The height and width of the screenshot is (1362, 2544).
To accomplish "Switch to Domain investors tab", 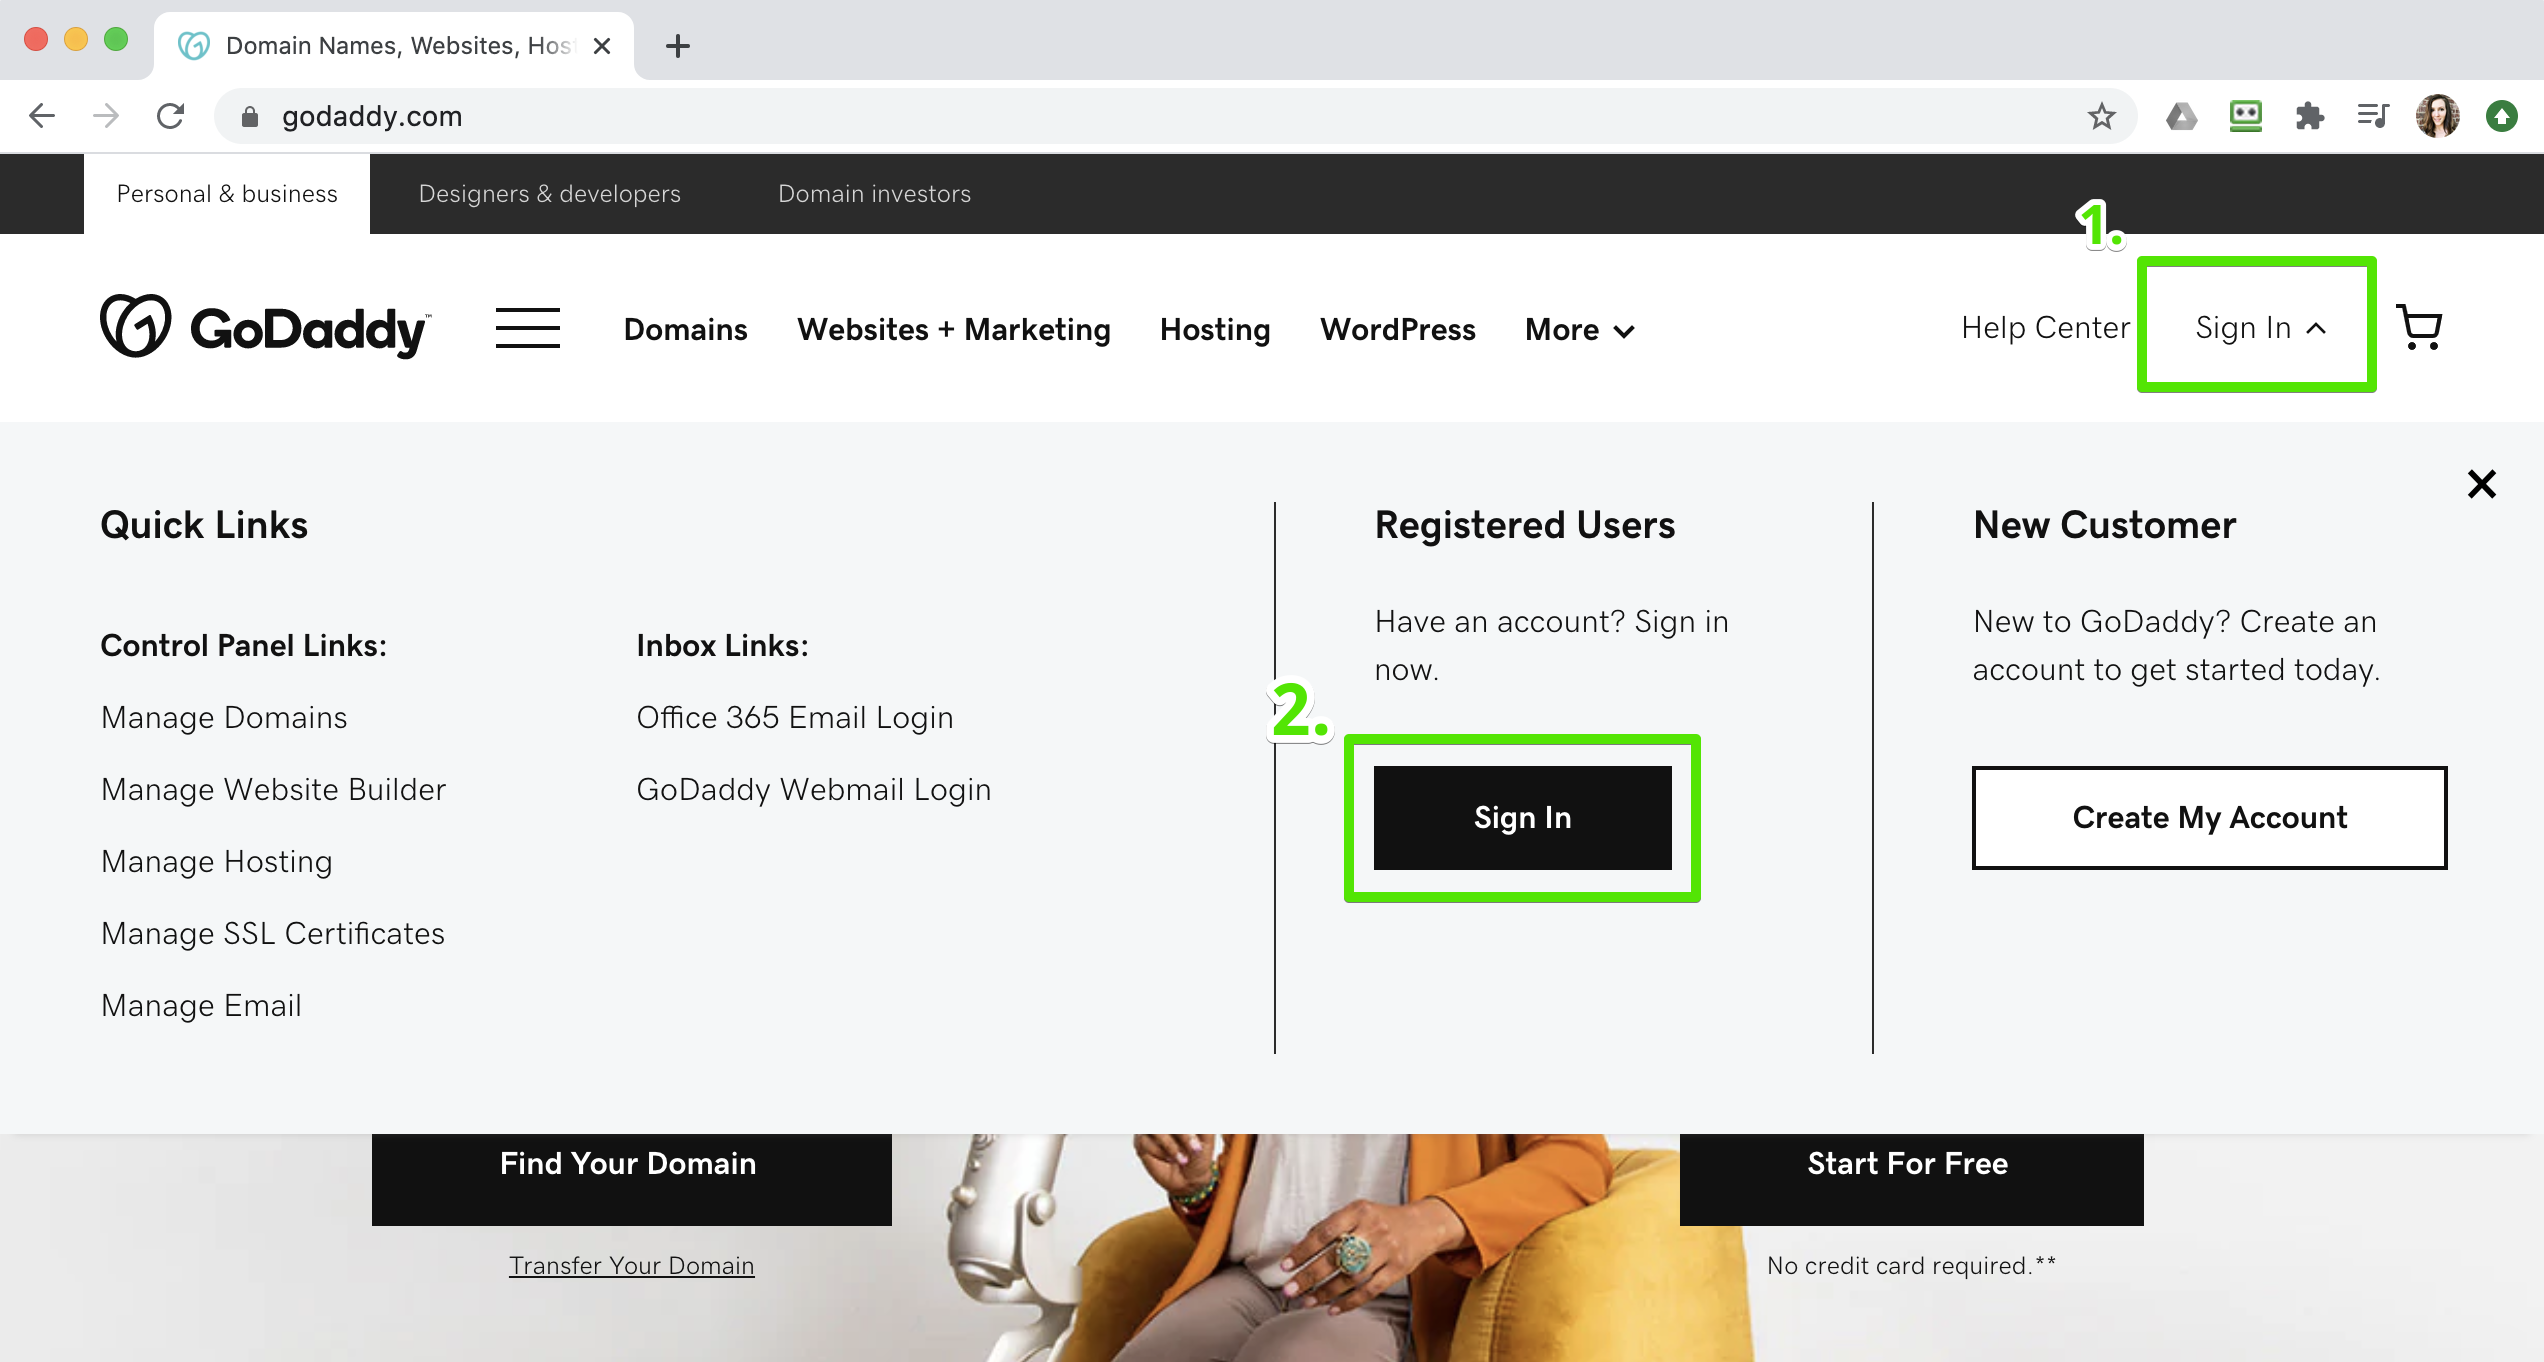I will (874, 194).
